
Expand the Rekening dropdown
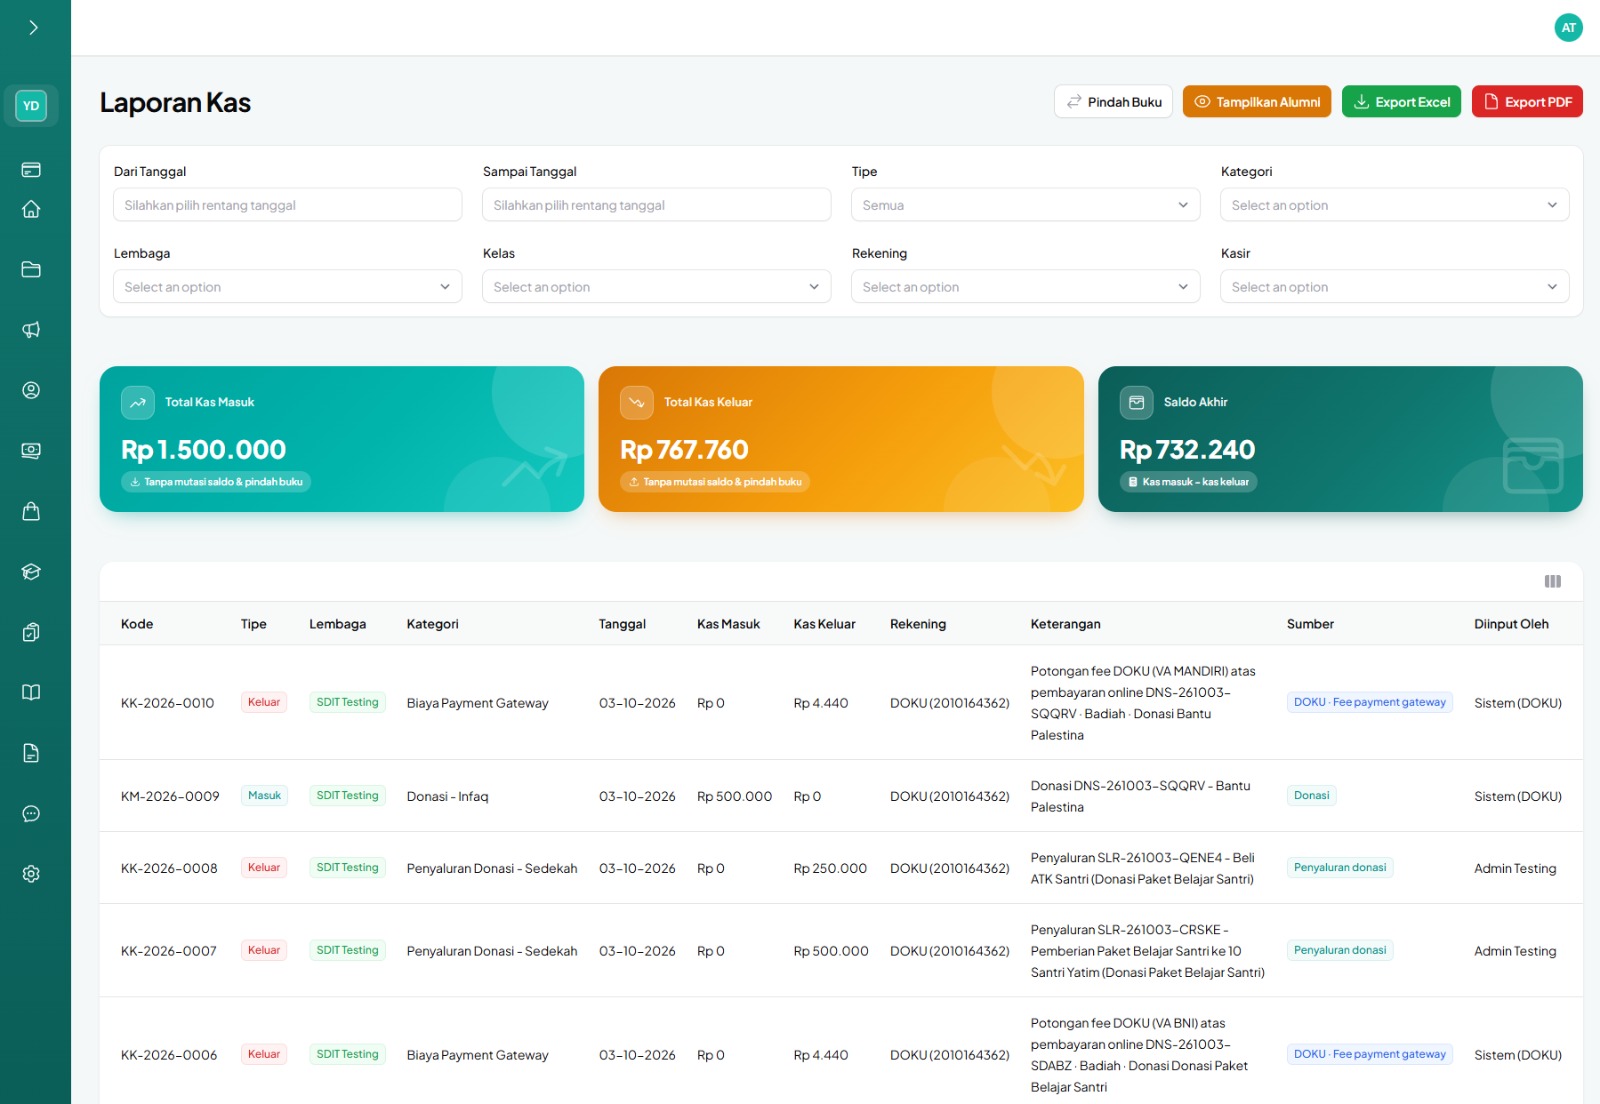tap(1025, 287)
